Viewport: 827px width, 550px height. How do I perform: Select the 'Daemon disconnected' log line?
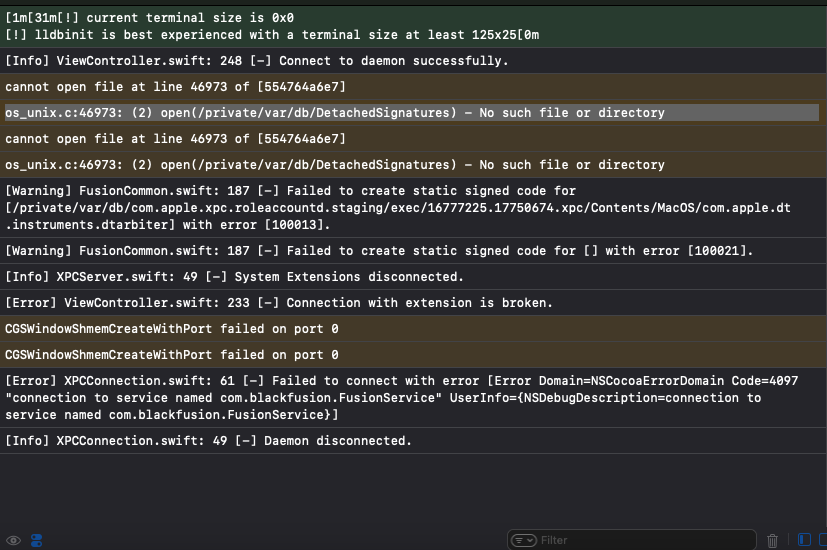tap(208, 441)
